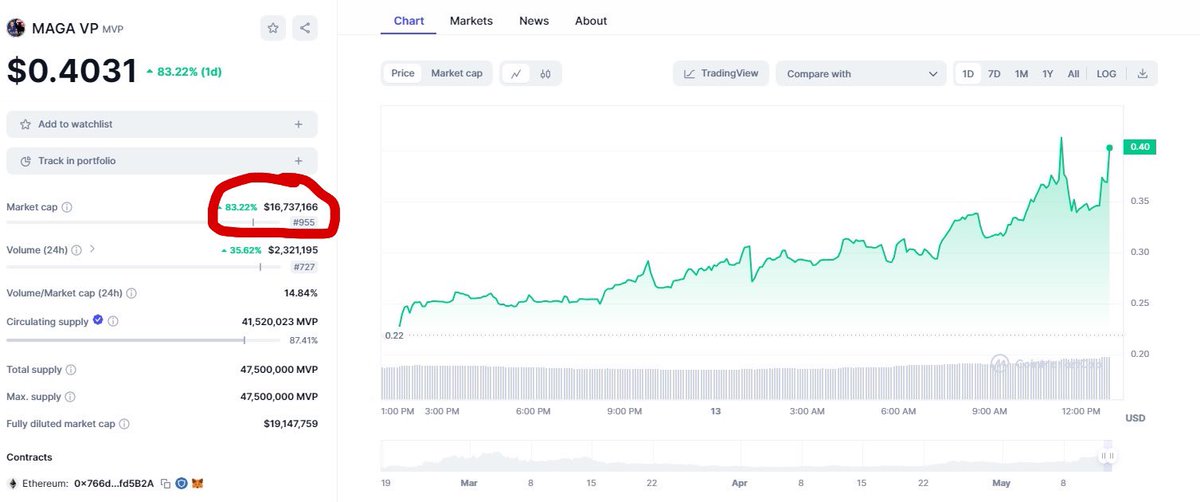Viewport: 1200px width, 502px height.
Task: Click the Market cap info icon
Action: [x=67, y=207]
